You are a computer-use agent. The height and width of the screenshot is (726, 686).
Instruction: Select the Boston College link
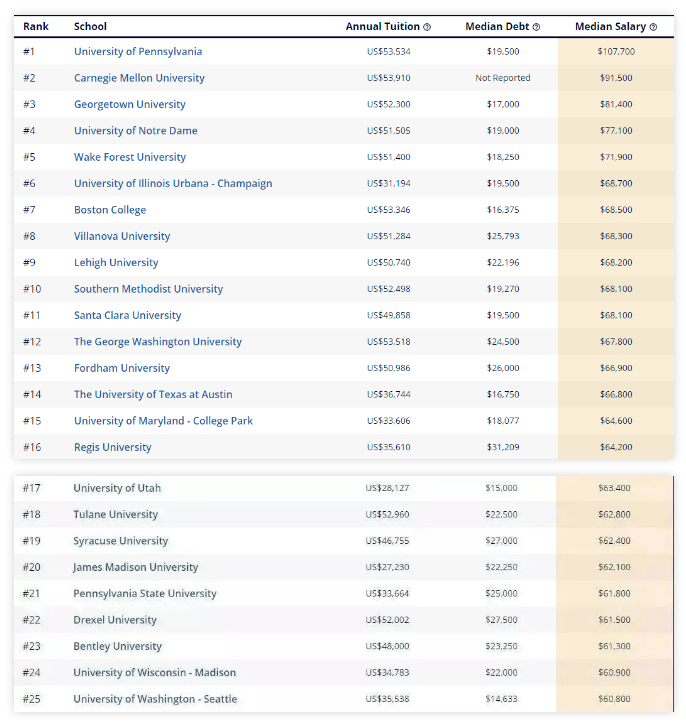110,210
